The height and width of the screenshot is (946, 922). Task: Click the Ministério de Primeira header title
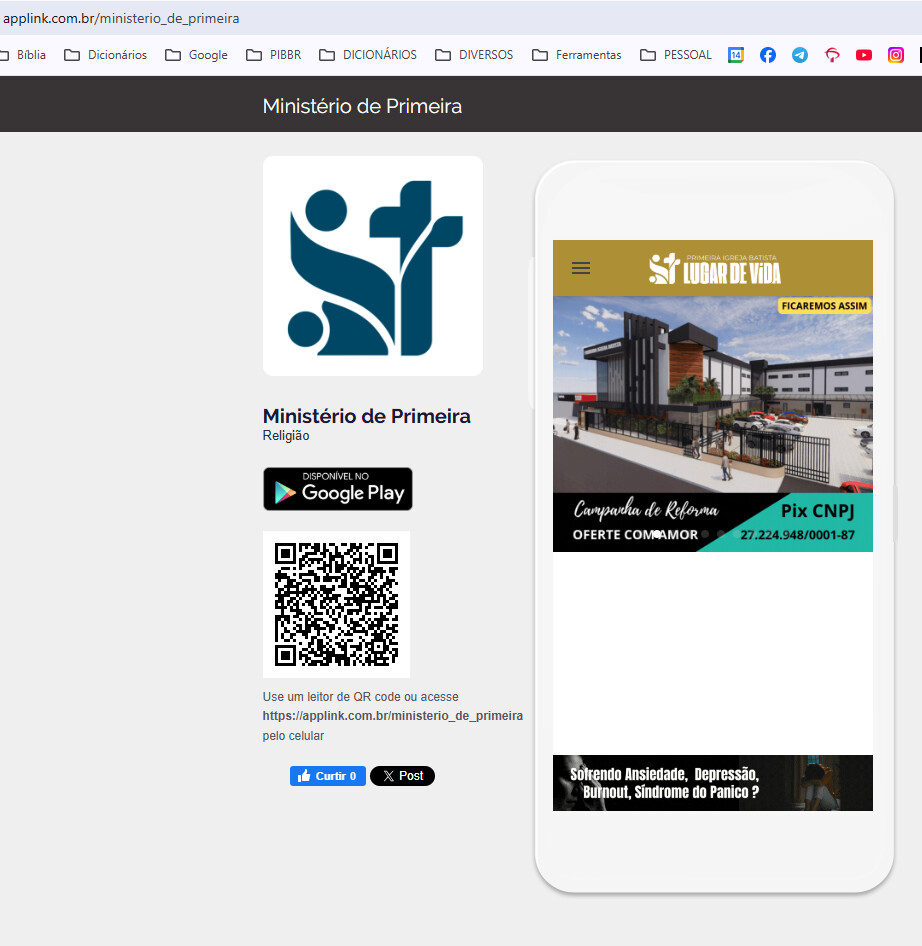362,106
